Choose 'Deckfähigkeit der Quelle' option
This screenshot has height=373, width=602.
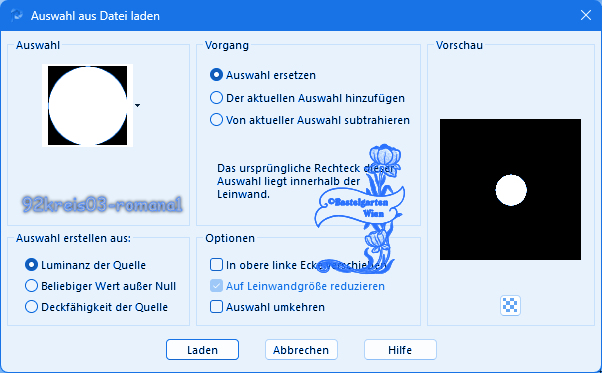(31, 307)
